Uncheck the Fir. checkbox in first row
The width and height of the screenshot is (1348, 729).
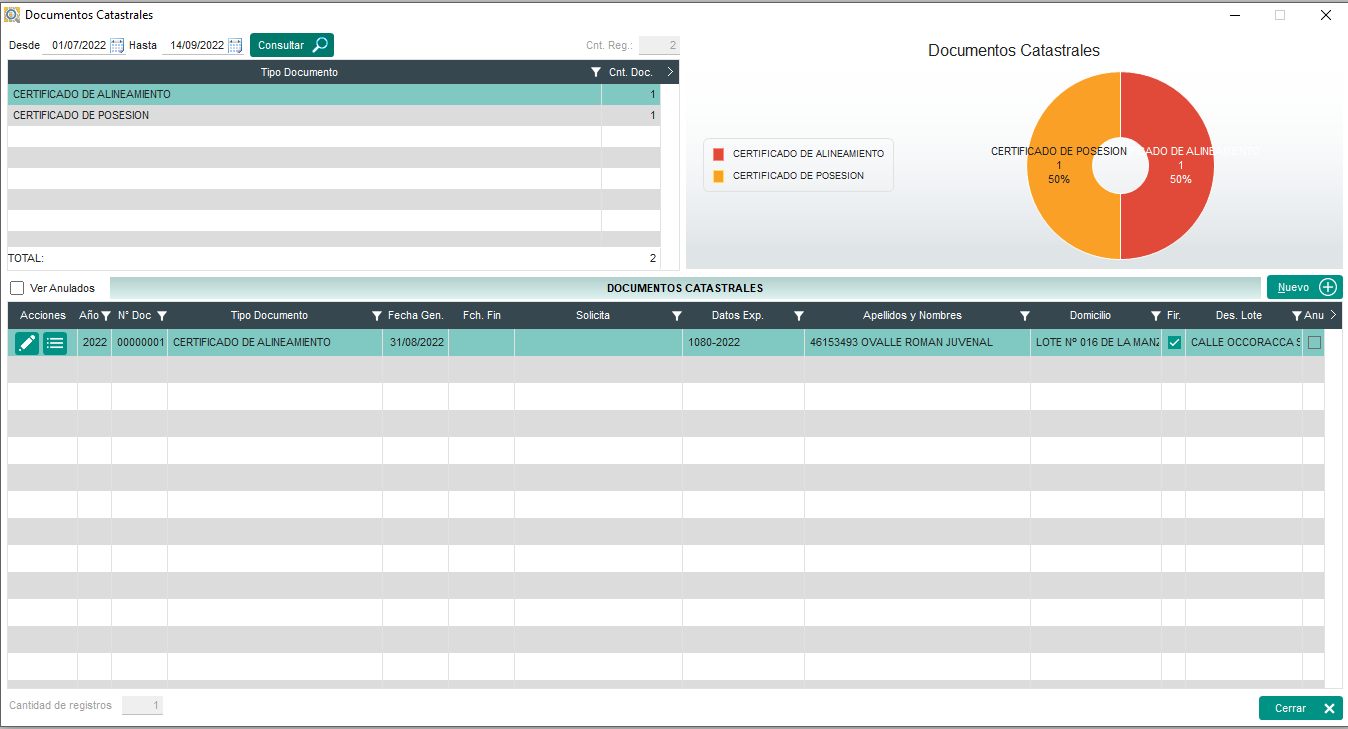(1174, 343)
